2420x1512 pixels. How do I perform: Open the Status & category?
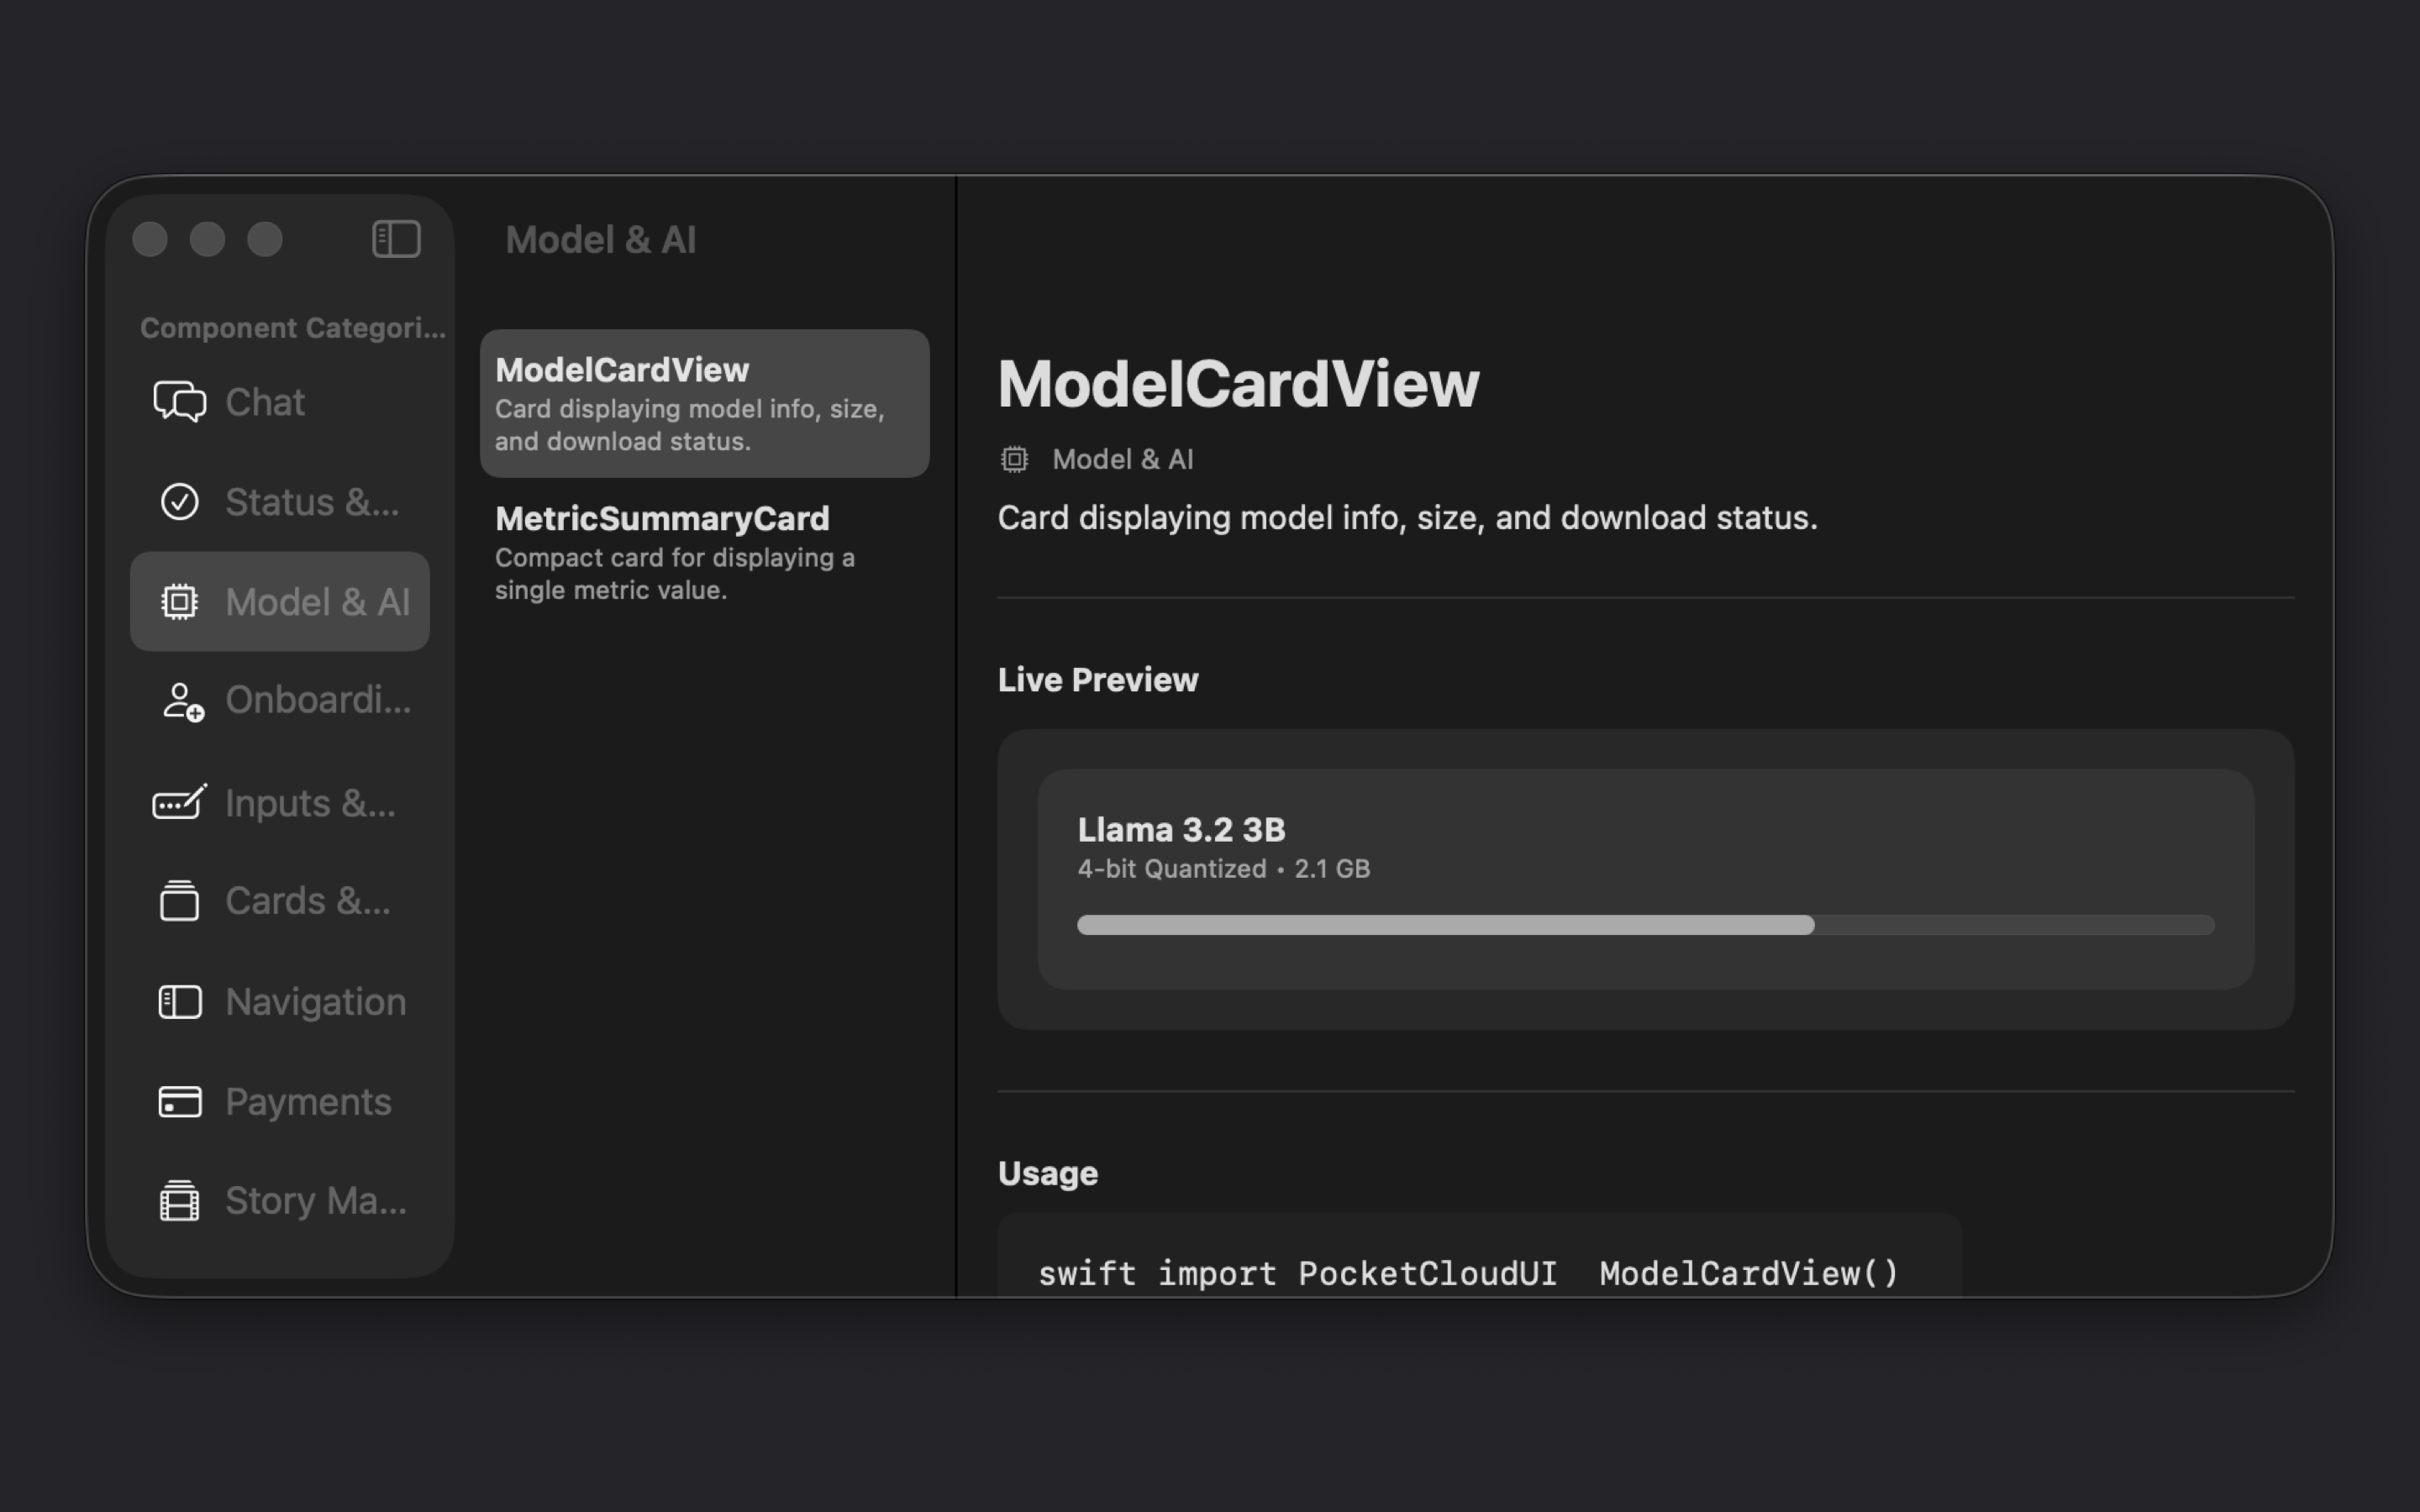pyautogui.click(x=280, y=502)
